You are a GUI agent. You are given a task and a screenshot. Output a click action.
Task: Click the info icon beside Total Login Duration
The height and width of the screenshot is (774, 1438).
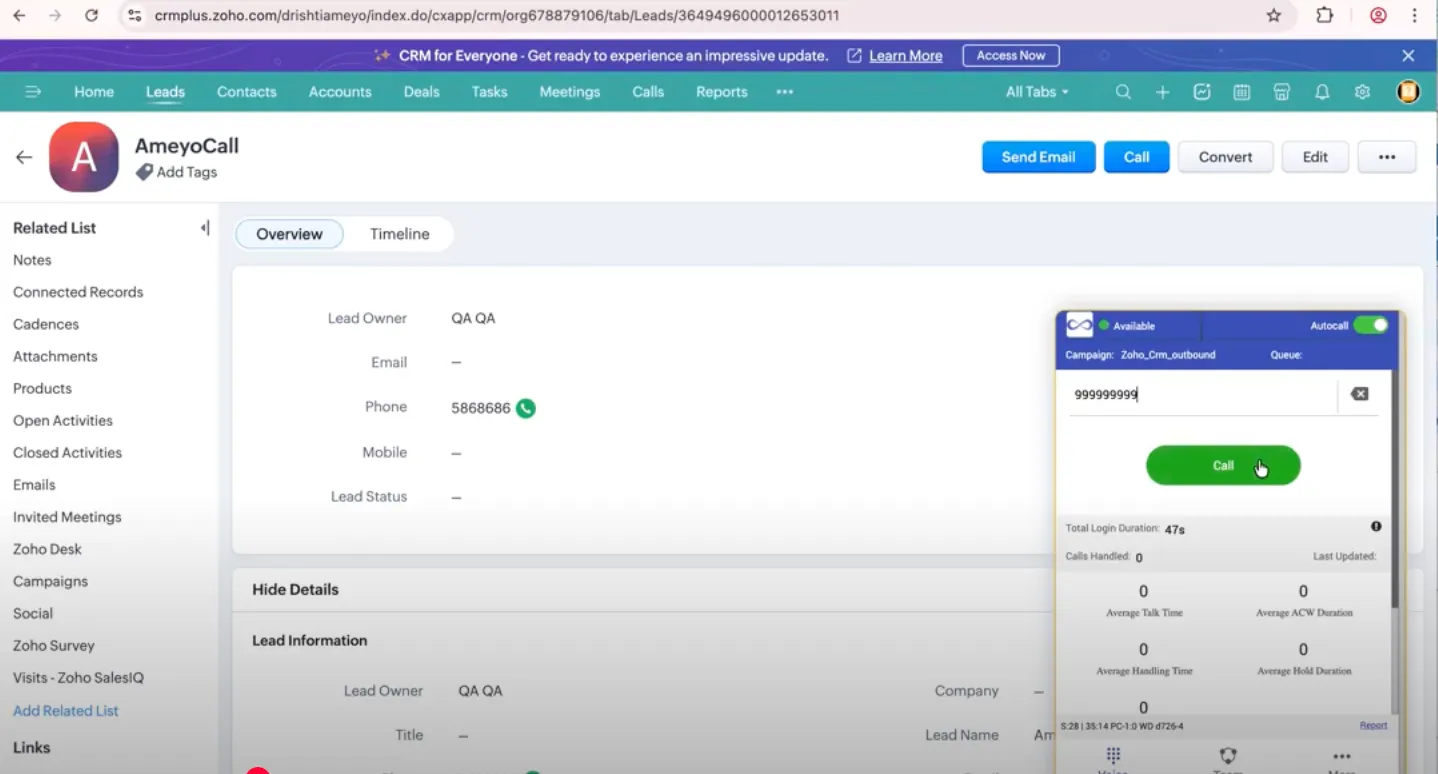point(1376,526)
